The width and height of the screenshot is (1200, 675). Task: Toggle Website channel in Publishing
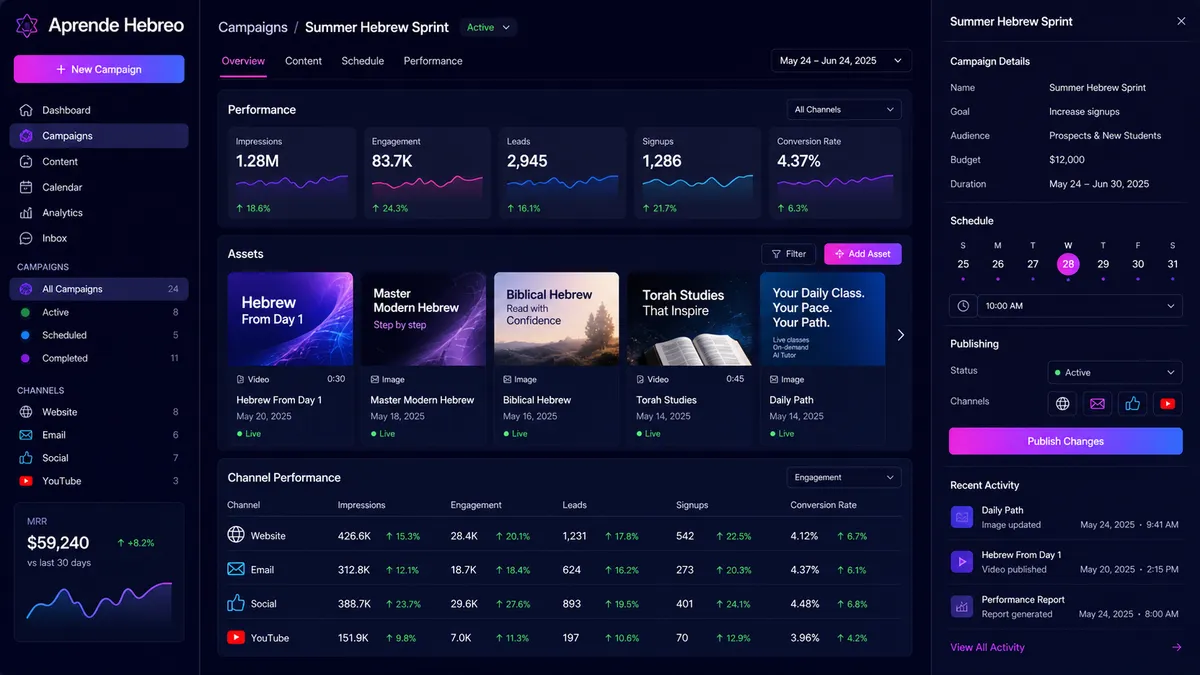[x=1063, y=403]
